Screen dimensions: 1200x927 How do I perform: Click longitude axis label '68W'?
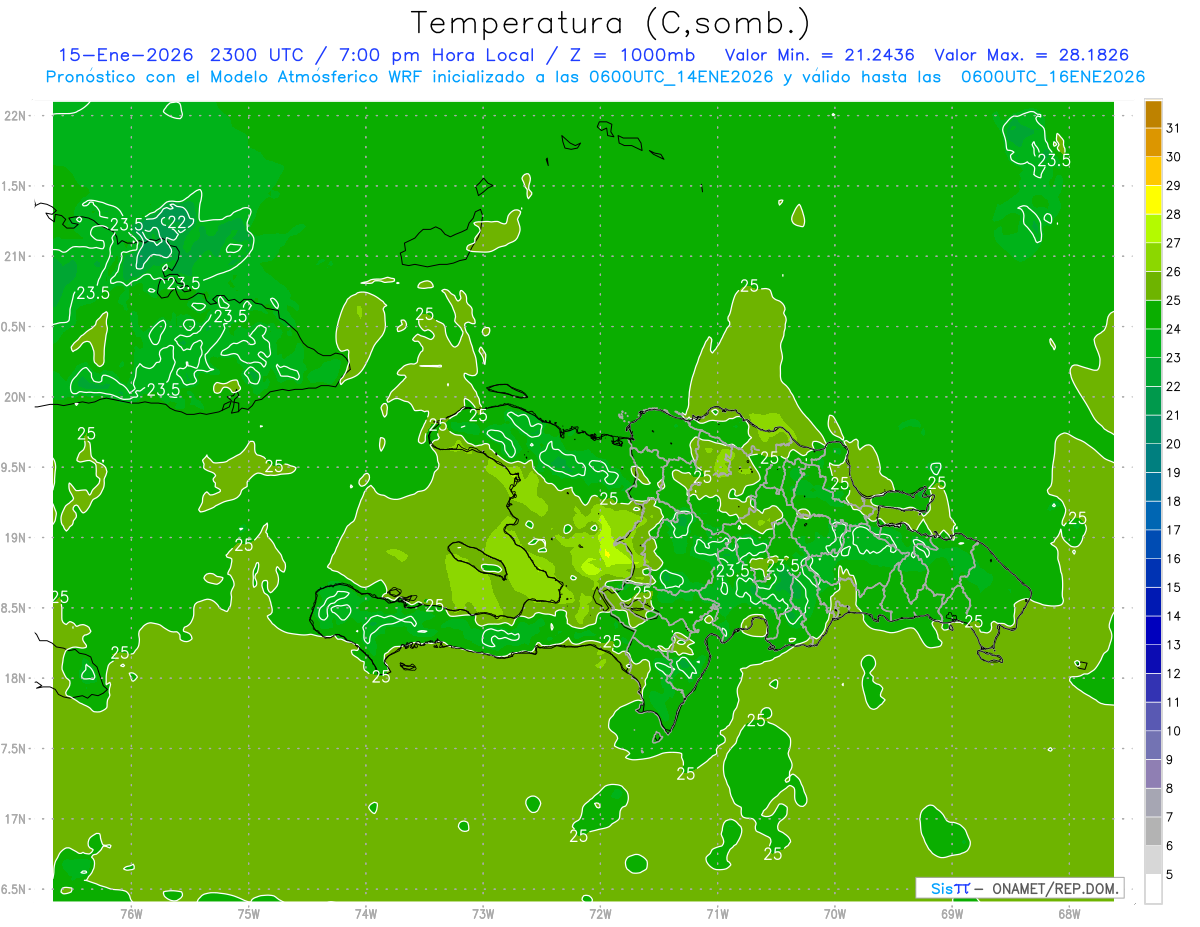[1069, 913]
